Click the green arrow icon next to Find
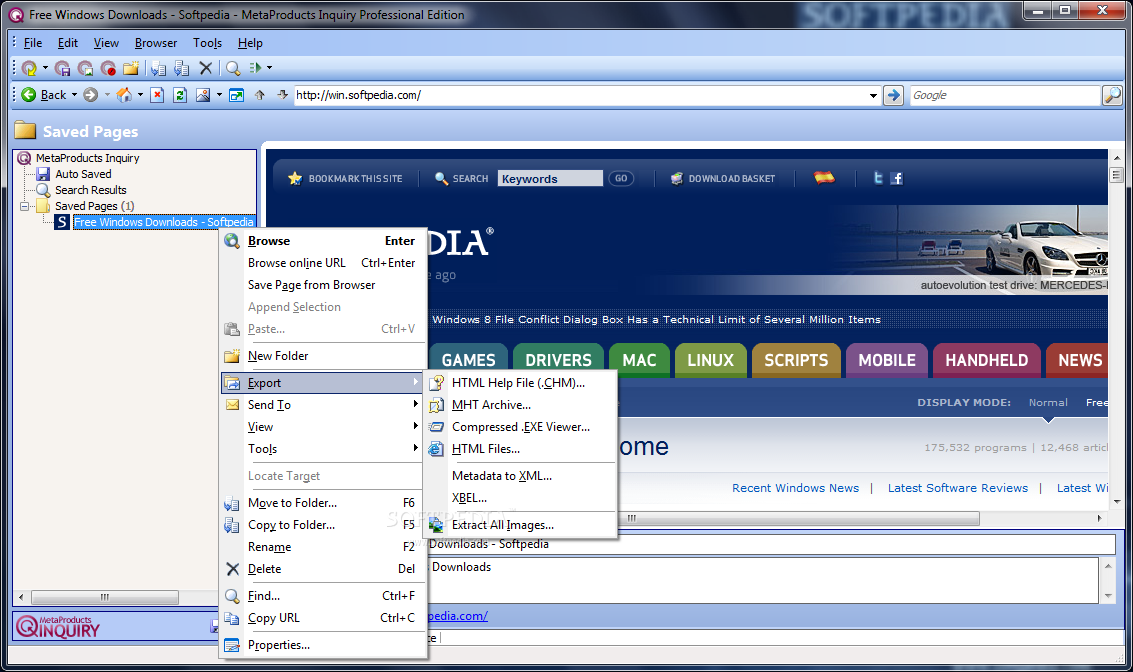1133x672 pixels. tap(255, 68)
